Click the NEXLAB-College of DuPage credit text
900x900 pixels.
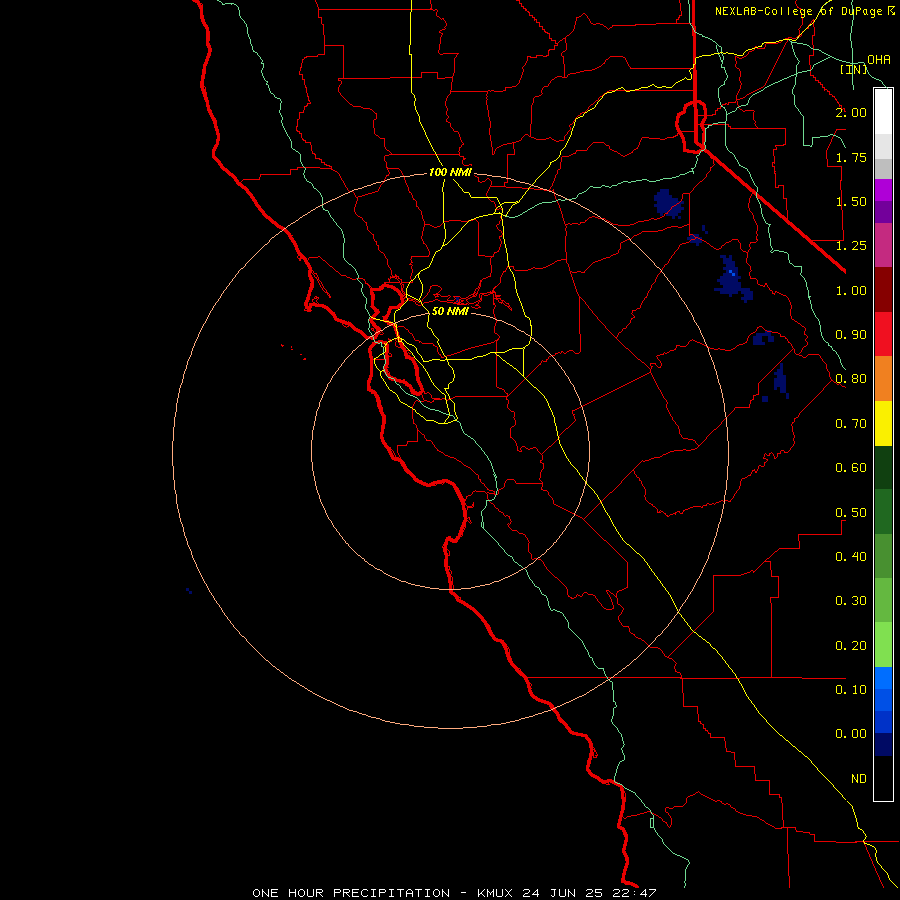point(804,11)
